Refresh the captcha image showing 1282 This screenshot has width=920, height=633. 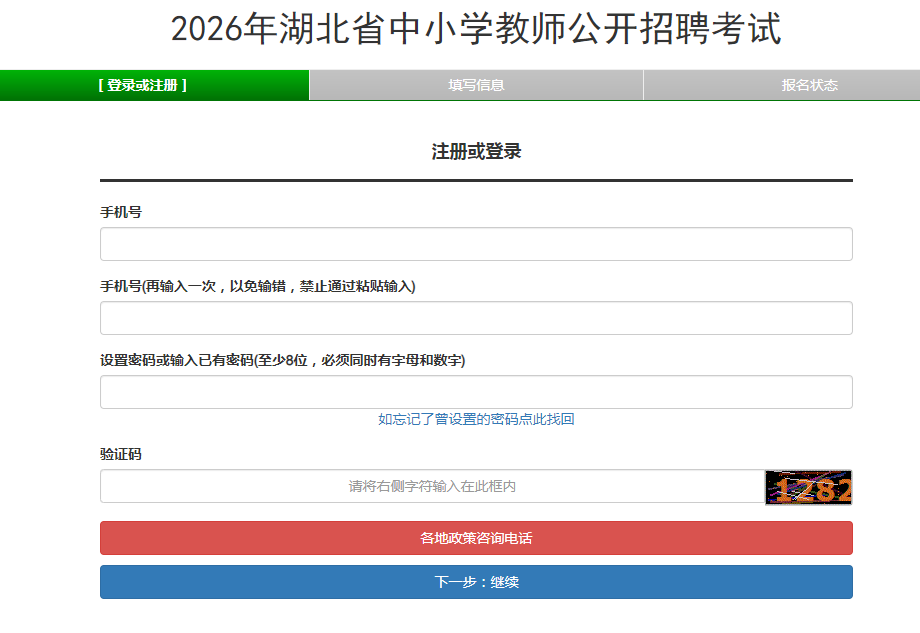[x=808, y=487]
